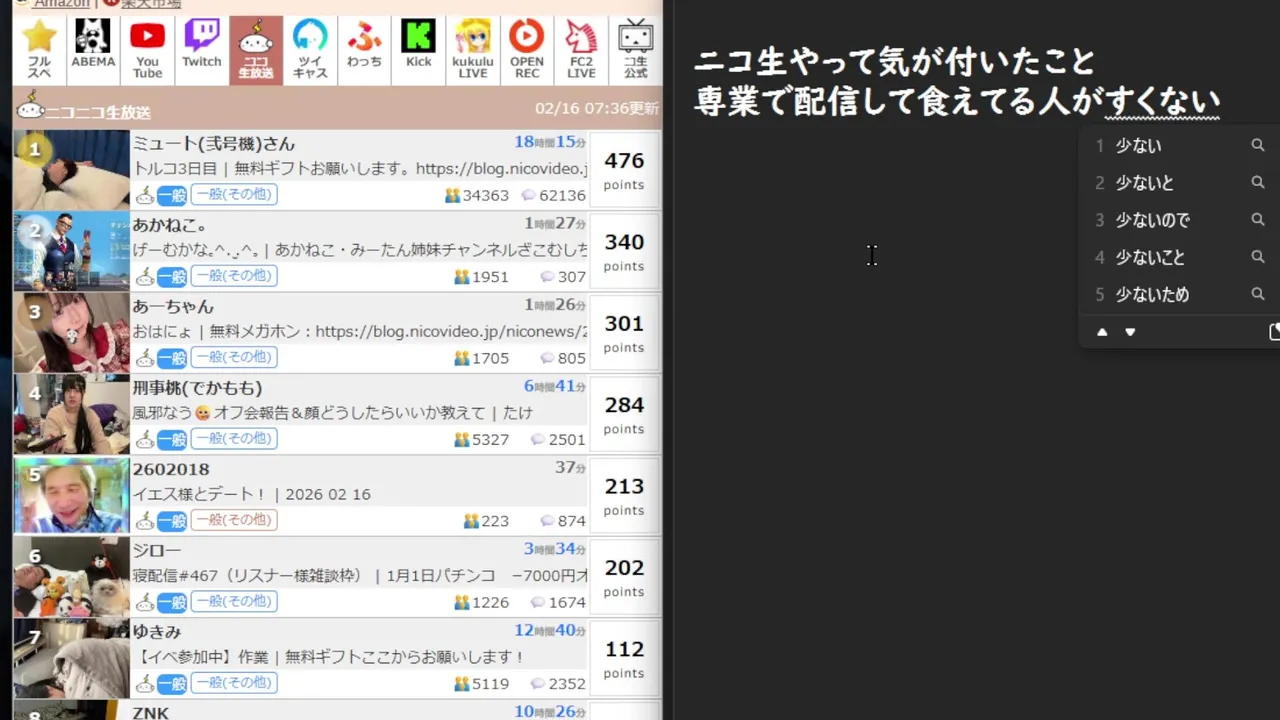Open the YouTube icon tab
The width and height of the screenshot is (1280, 720).
(147, 49)
